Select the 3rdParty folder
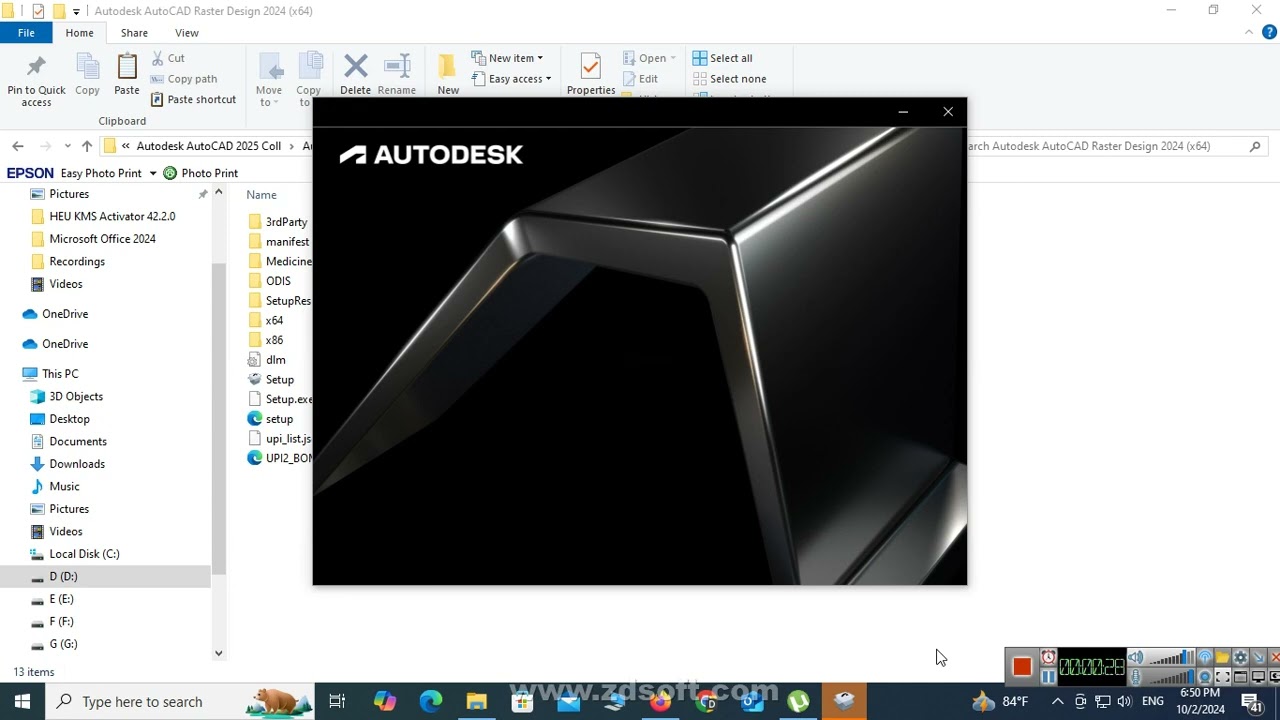 [279, 222]
